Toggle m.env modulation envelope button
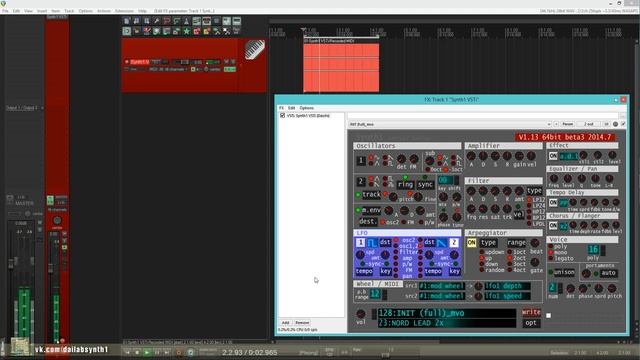640x360 pixels. (x=371, y=211)
